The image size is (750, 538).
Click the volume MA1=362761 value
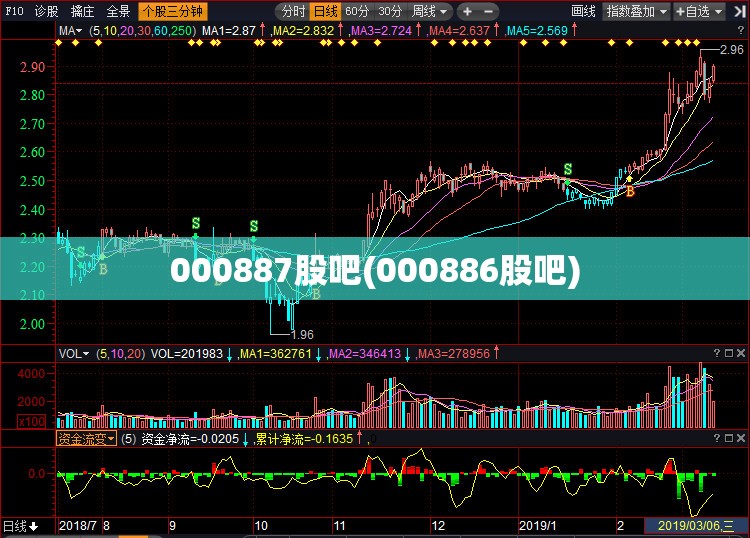tap(276, 354)
